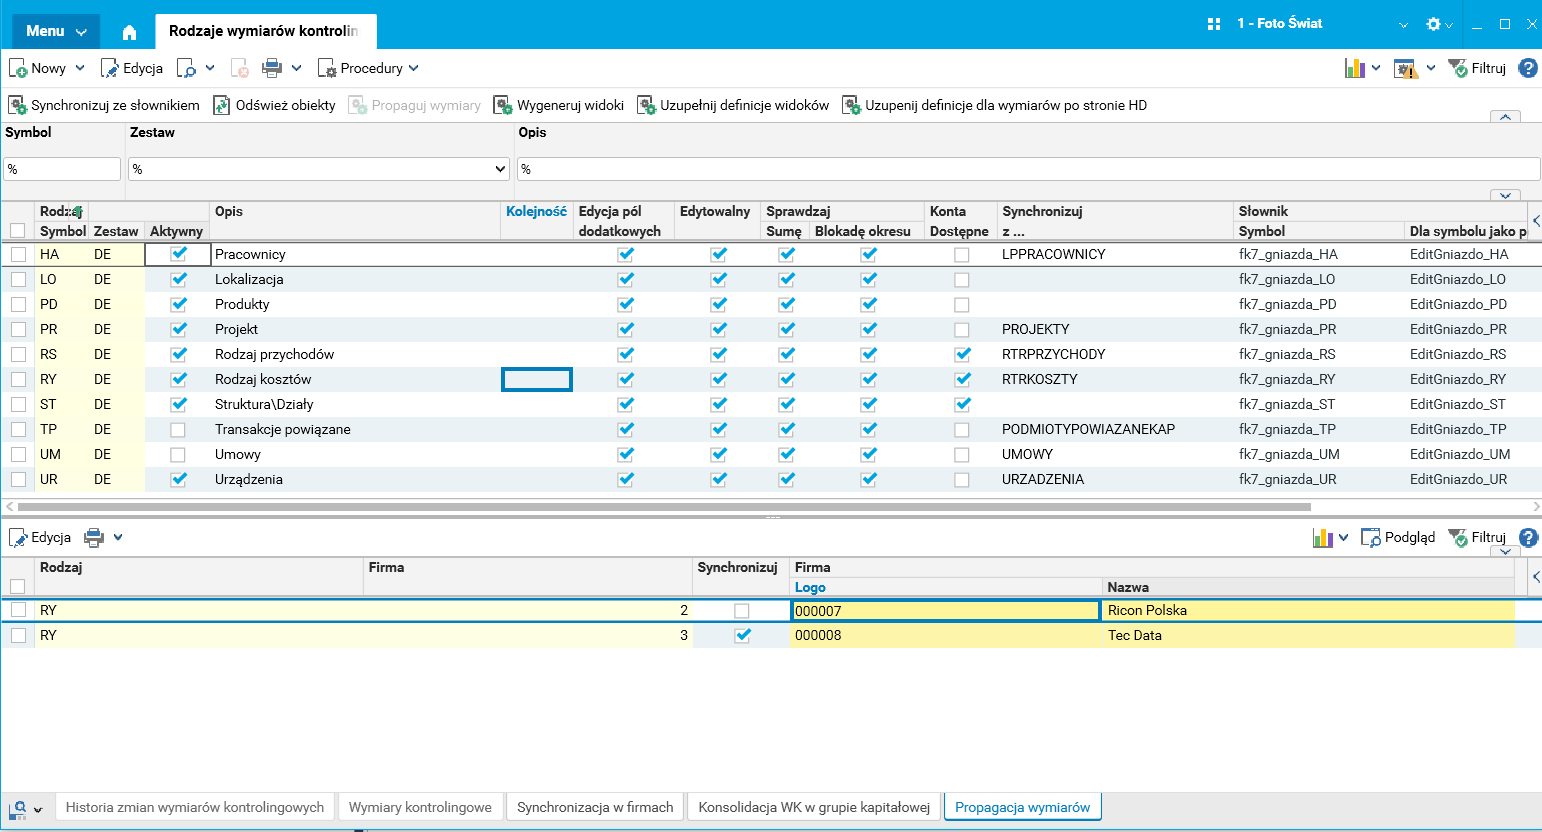
Task: Click the Podgląd icon in lower panel
Action: click(x=1371, y=537)
